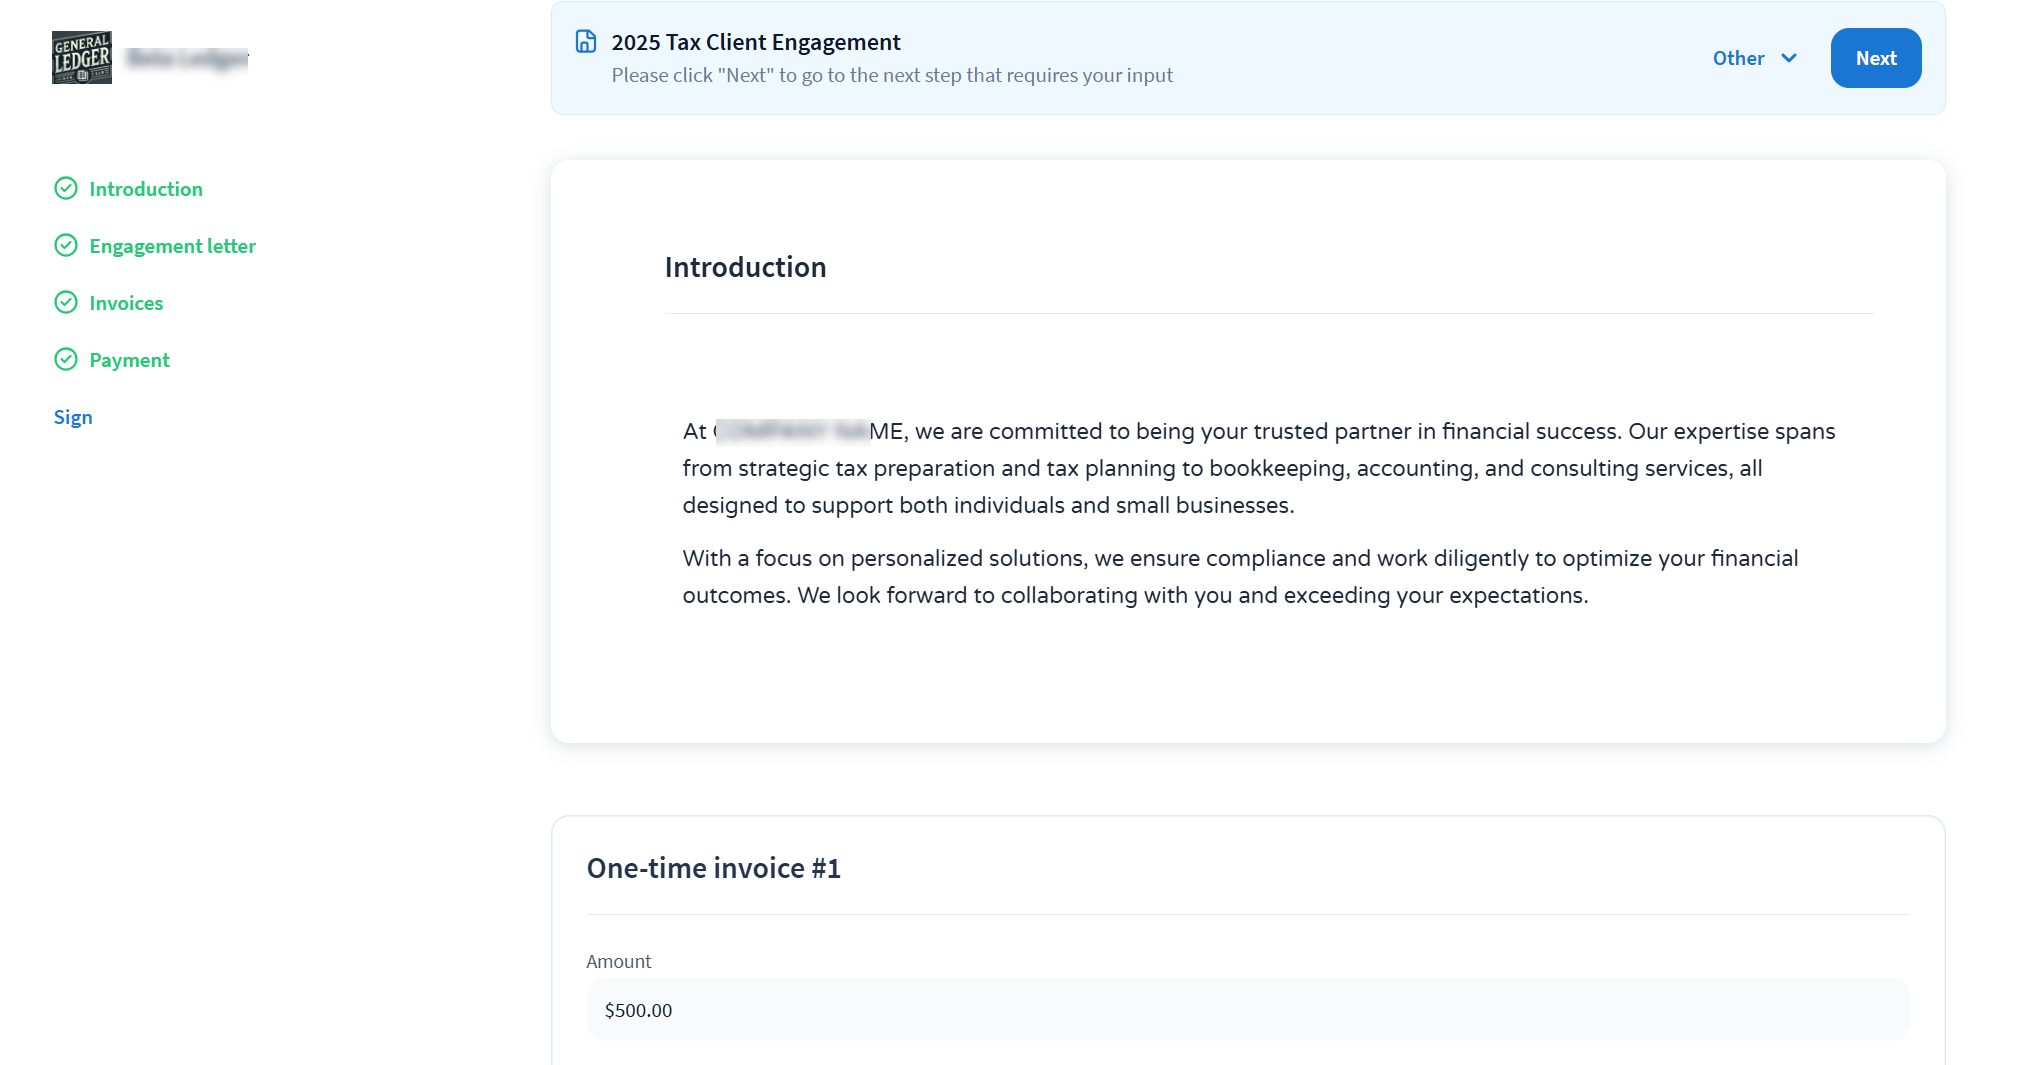Screen dimensions: 2036x1065
Task: Click the green checkmark beside Introduction
Action: point(66,189)
